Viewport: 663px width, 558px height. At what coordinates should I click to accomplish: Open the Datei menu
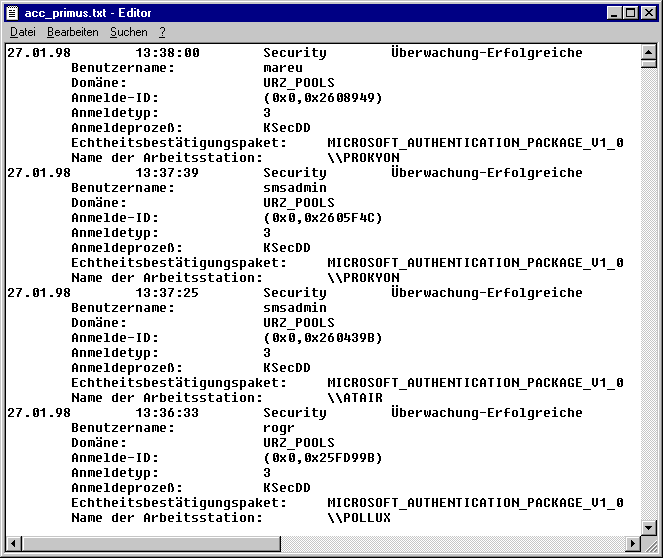[23, 32]
